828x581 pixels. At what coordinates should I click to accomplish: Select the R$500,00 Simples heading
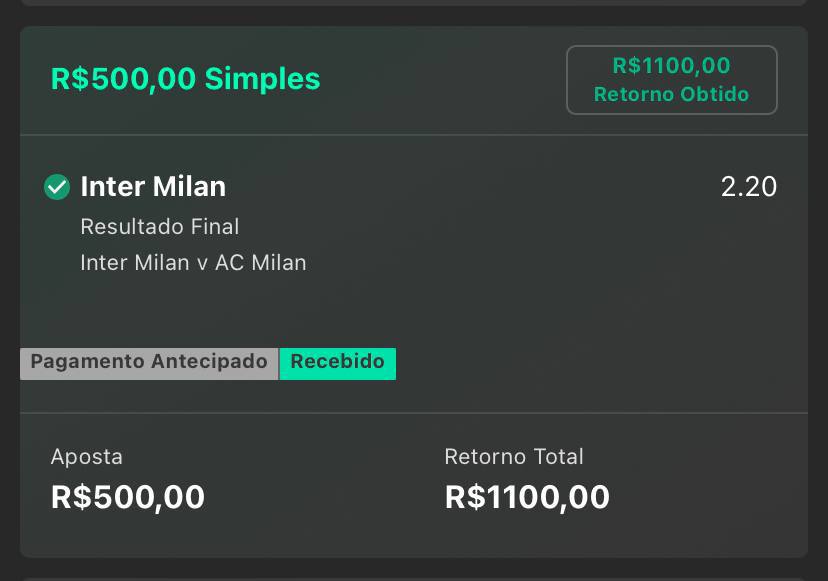tap(185, 79)
